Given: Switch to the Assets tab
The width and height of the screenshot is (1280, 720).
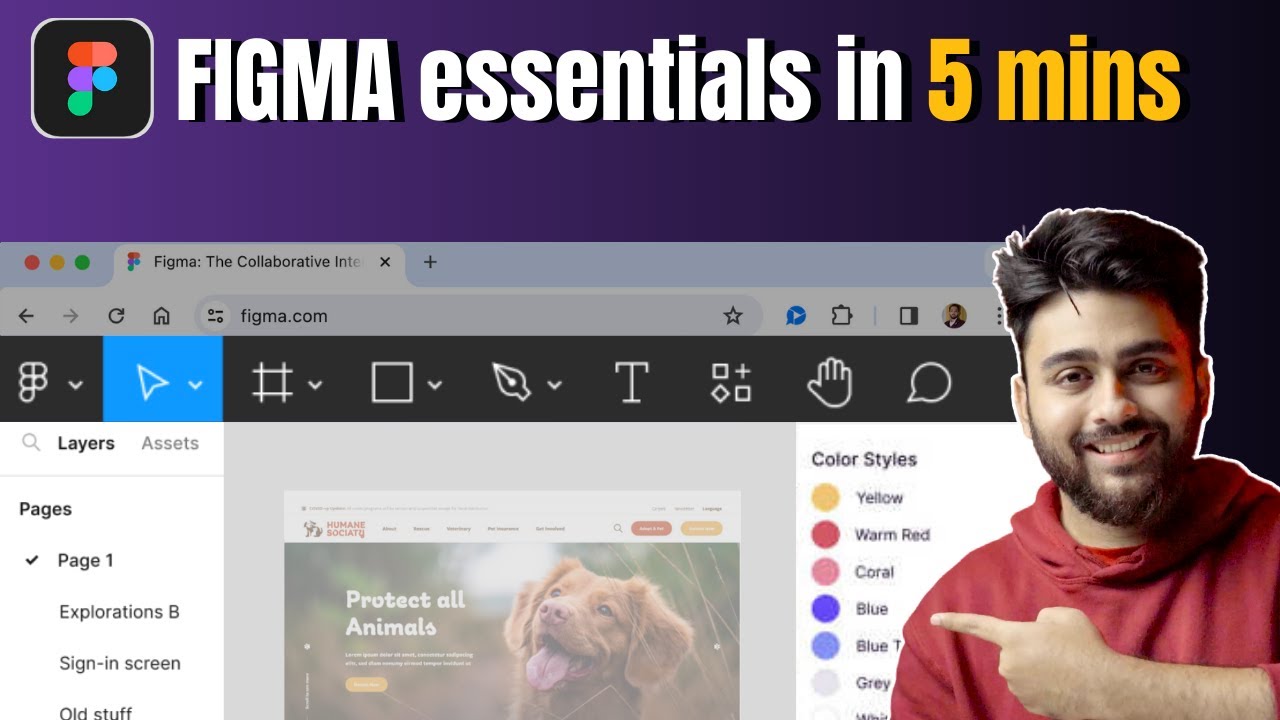Looking at the screenshot, I should 170,443.
